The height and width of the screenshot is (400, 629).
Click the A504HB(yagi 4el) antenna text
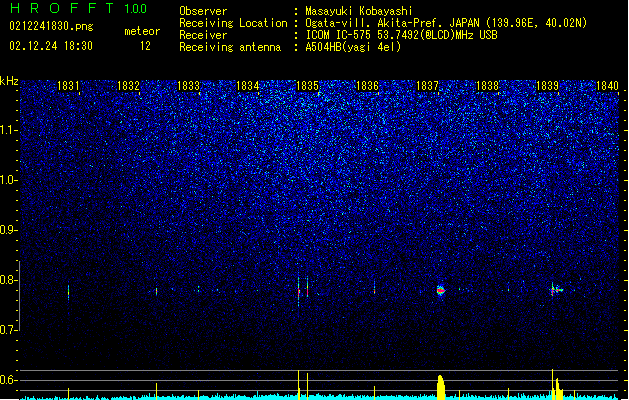pyautogui.click(x=353, y=47)
